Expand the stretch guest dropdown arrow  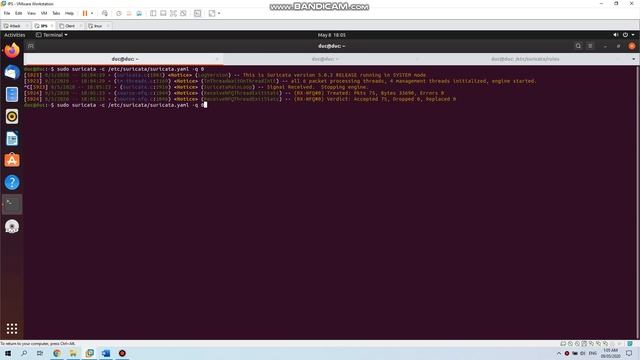coord(219,13)
